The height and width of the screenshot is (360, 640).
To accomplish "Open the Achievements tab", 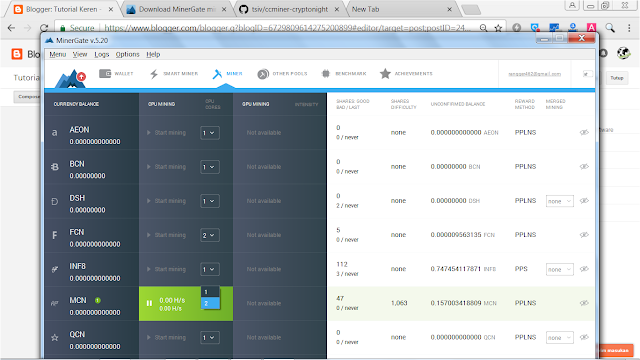I will pos(406,73).
